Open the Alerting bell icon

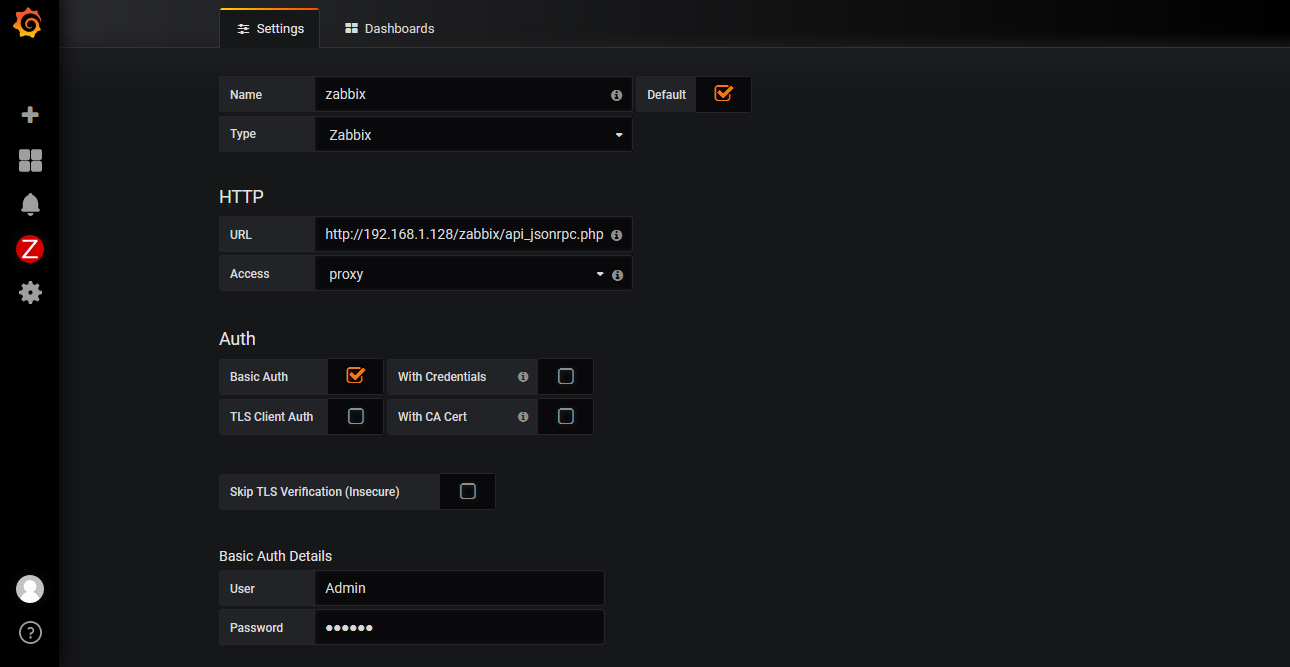[30, 204]
